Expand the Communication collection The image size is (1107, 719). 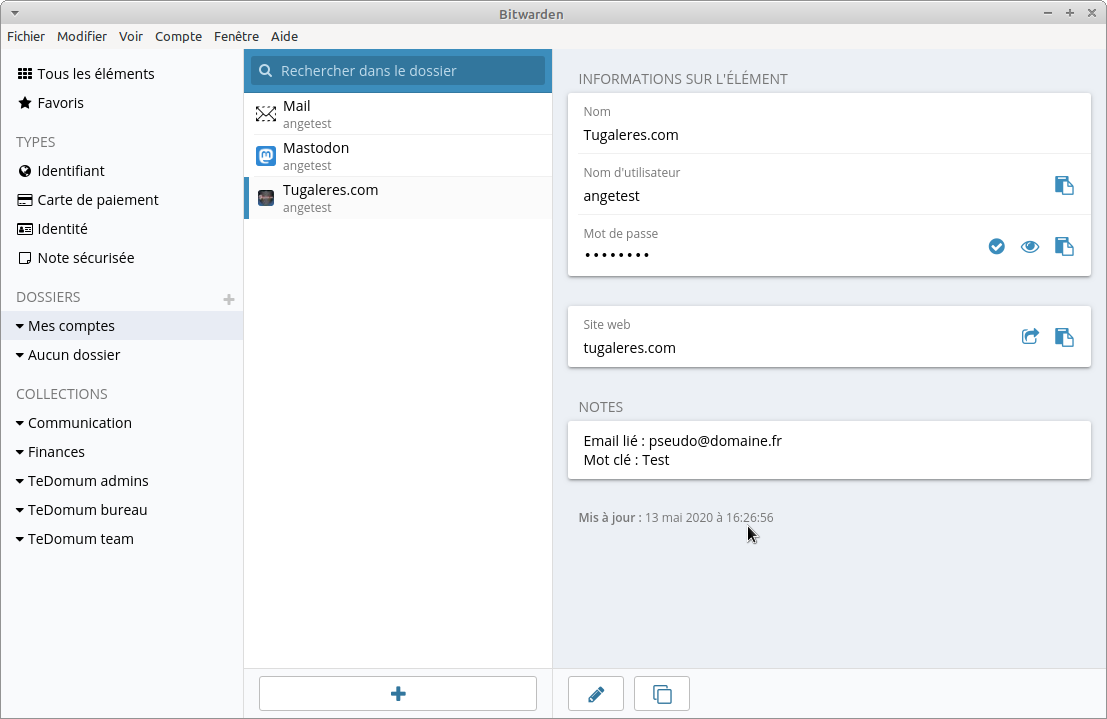click(x=20, y=423)
